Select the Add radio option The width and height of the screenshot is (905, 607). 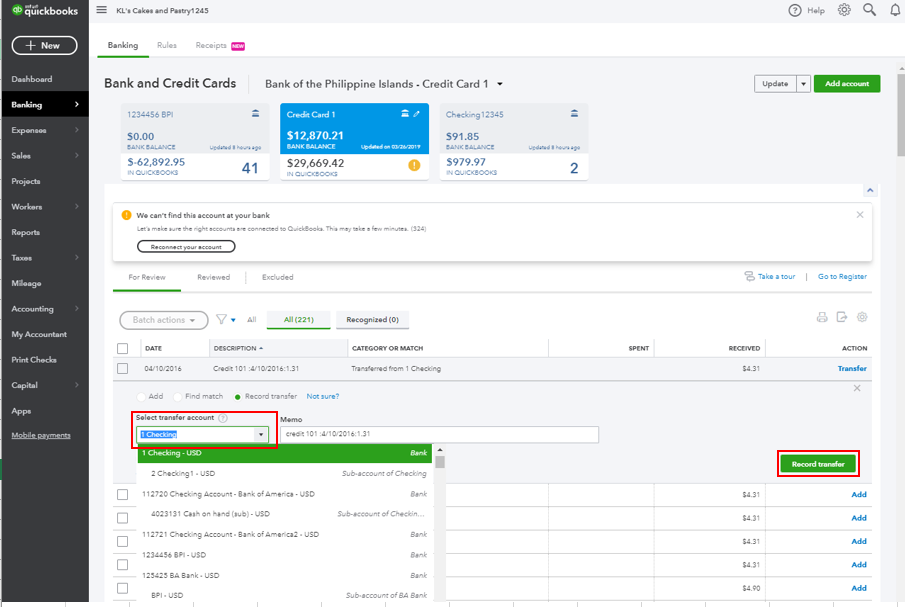141,397
